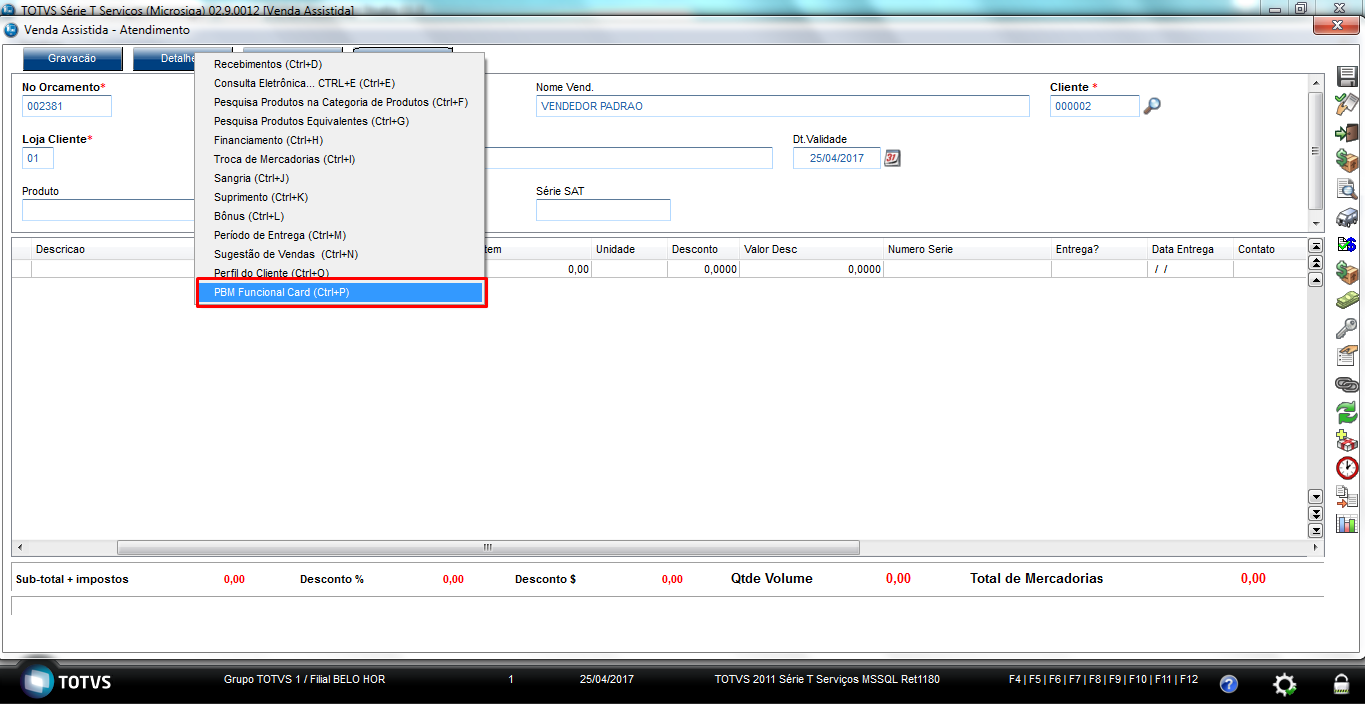Jump to the first grid row arrow
Viewport: 1365px width, 704px height.
[1316, 246]
